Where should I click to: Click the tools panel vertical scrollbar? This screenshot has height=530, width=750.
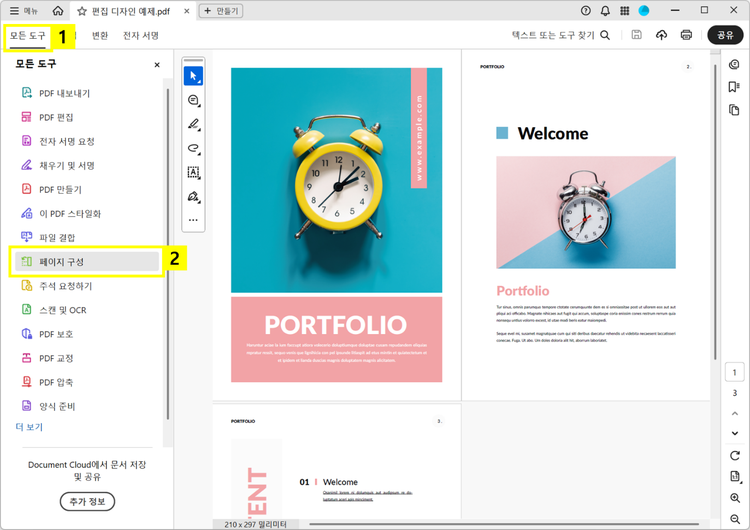pos(167,254)
